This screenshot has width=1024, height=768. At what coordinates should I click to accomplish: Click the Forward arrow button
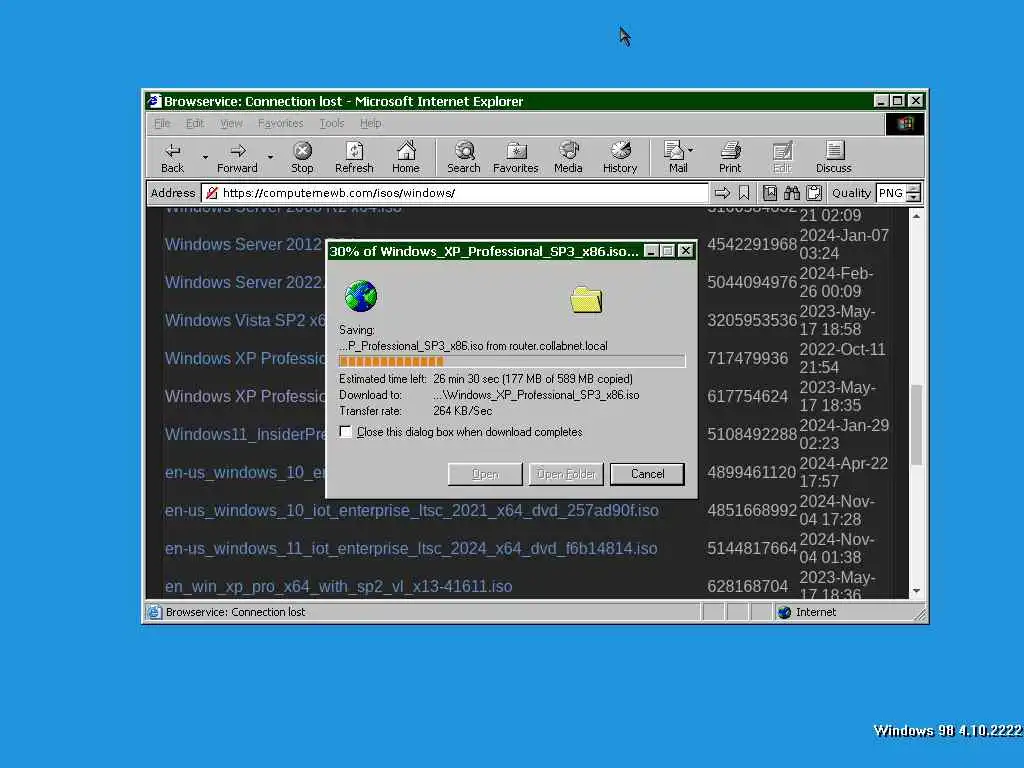tap(237, 157)
